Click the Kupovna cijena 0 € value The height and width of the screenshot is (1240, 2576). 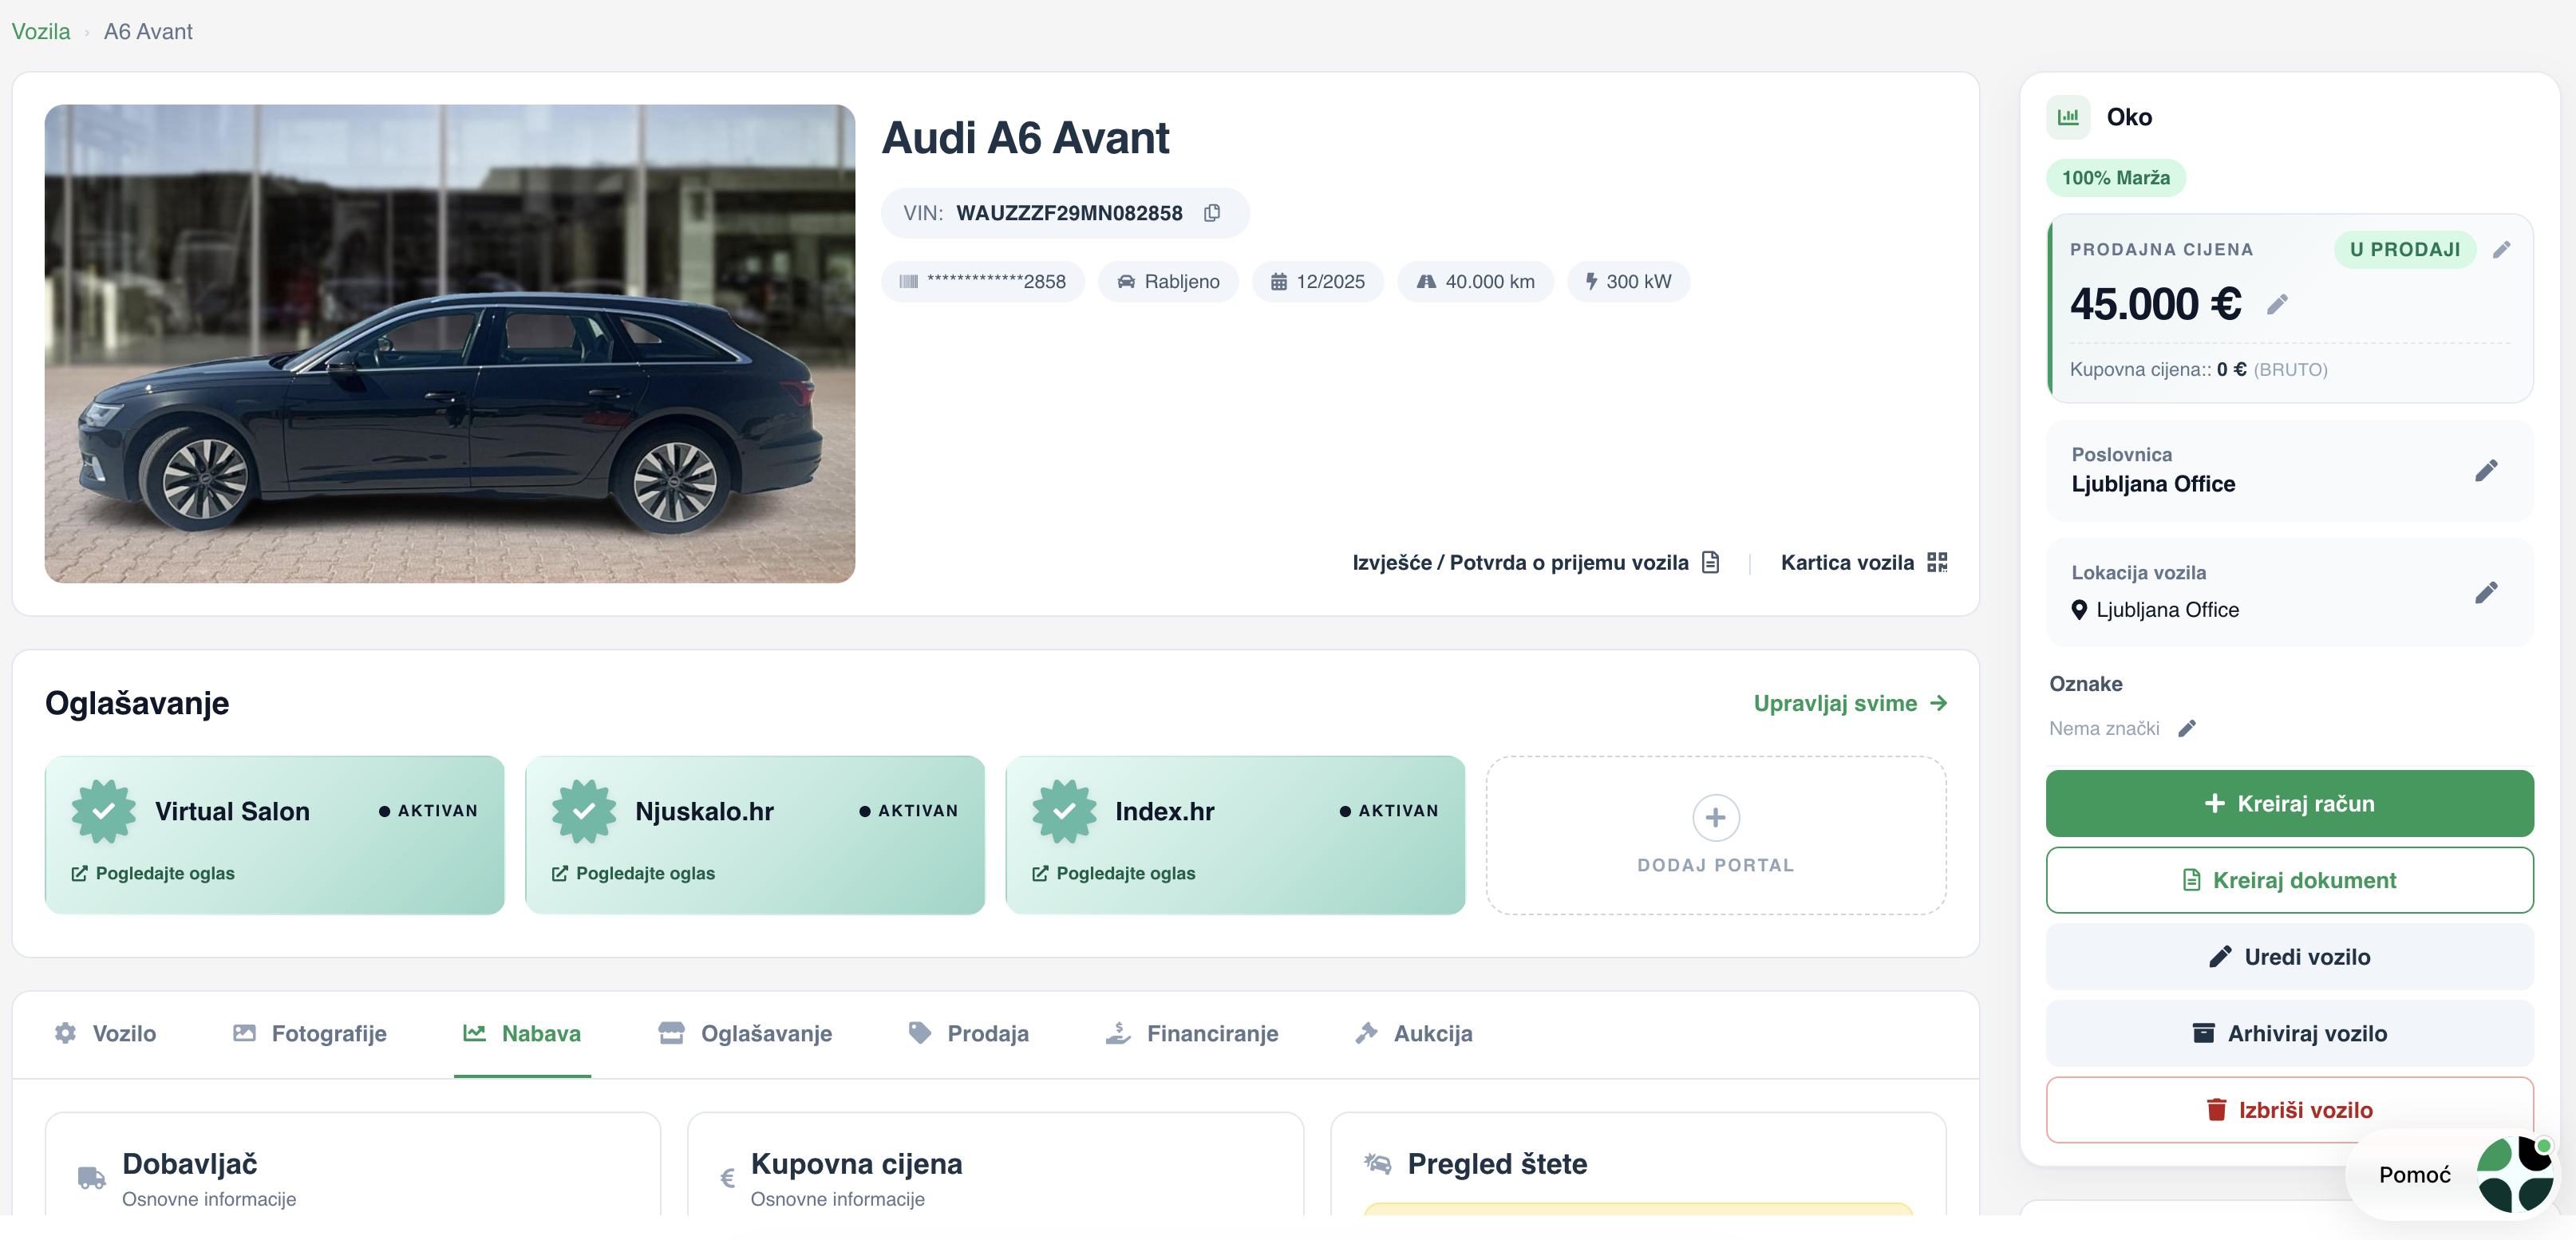click(2232, 369)
